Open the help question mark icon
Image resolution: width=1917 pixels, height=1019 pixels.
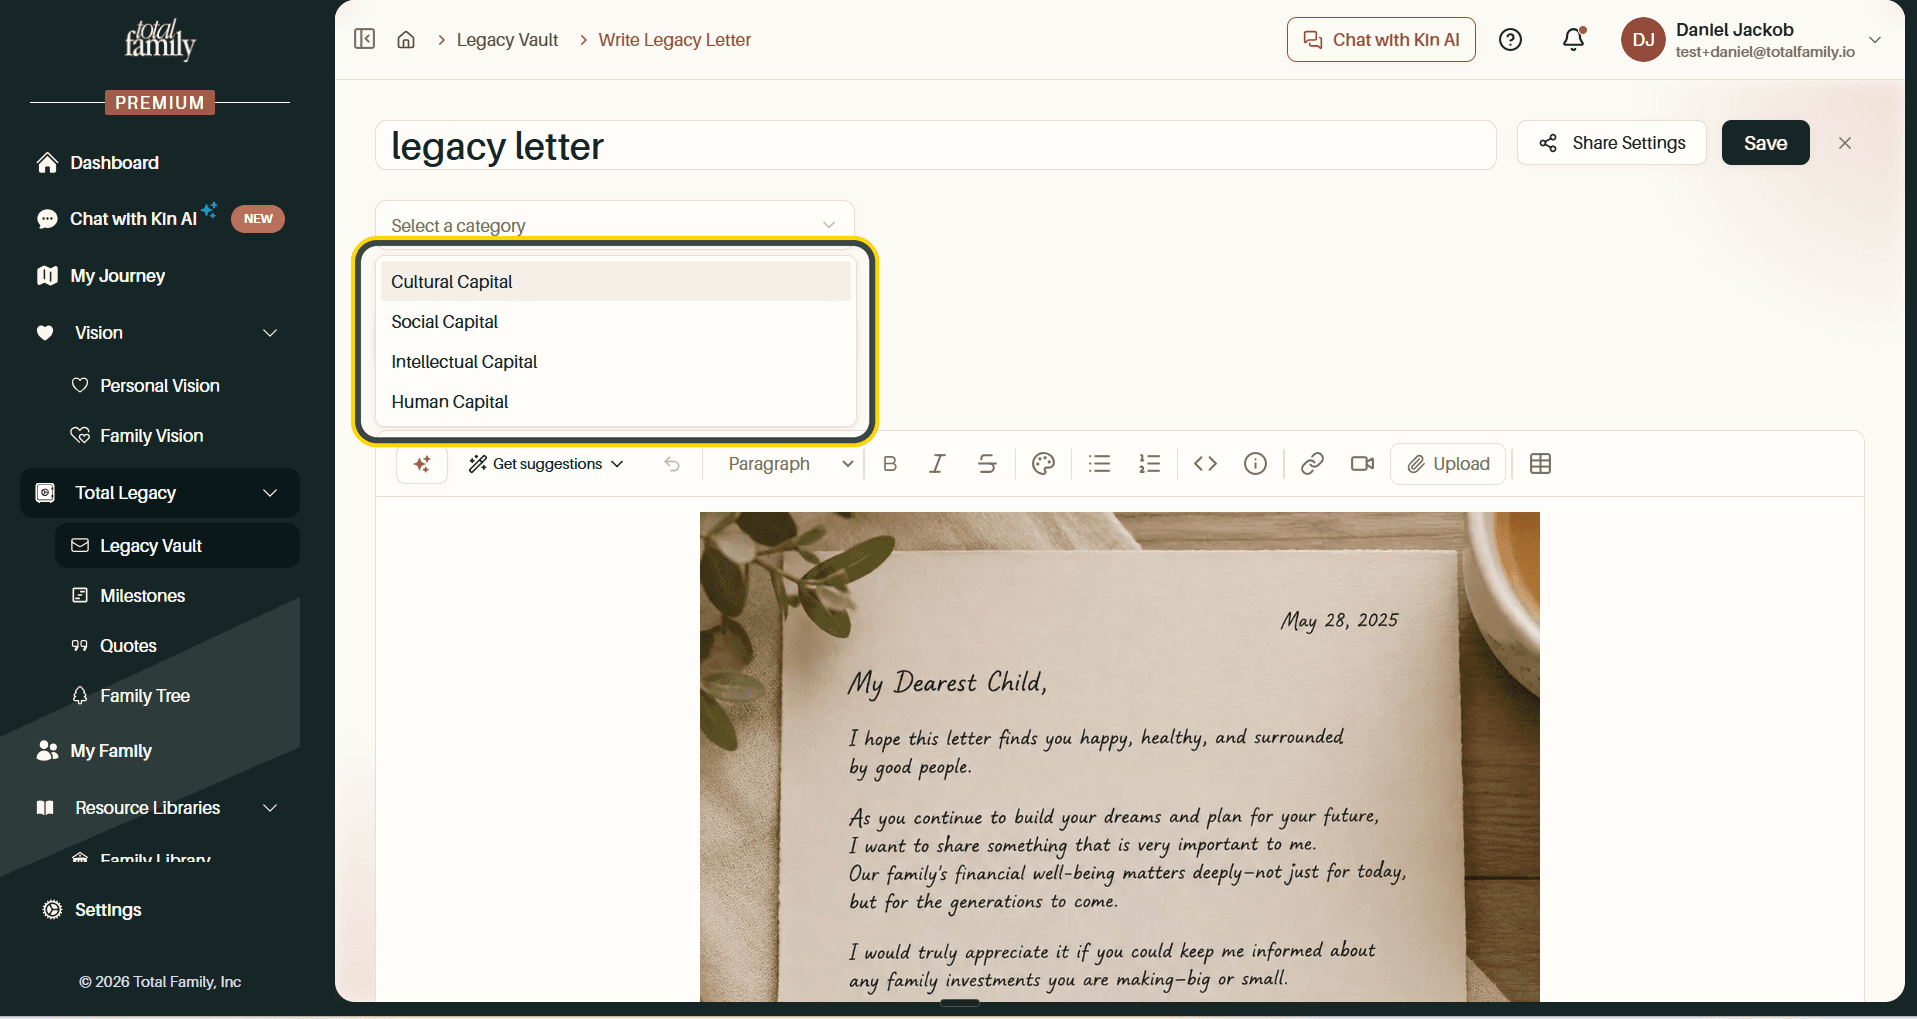[x=1510, y=40]
